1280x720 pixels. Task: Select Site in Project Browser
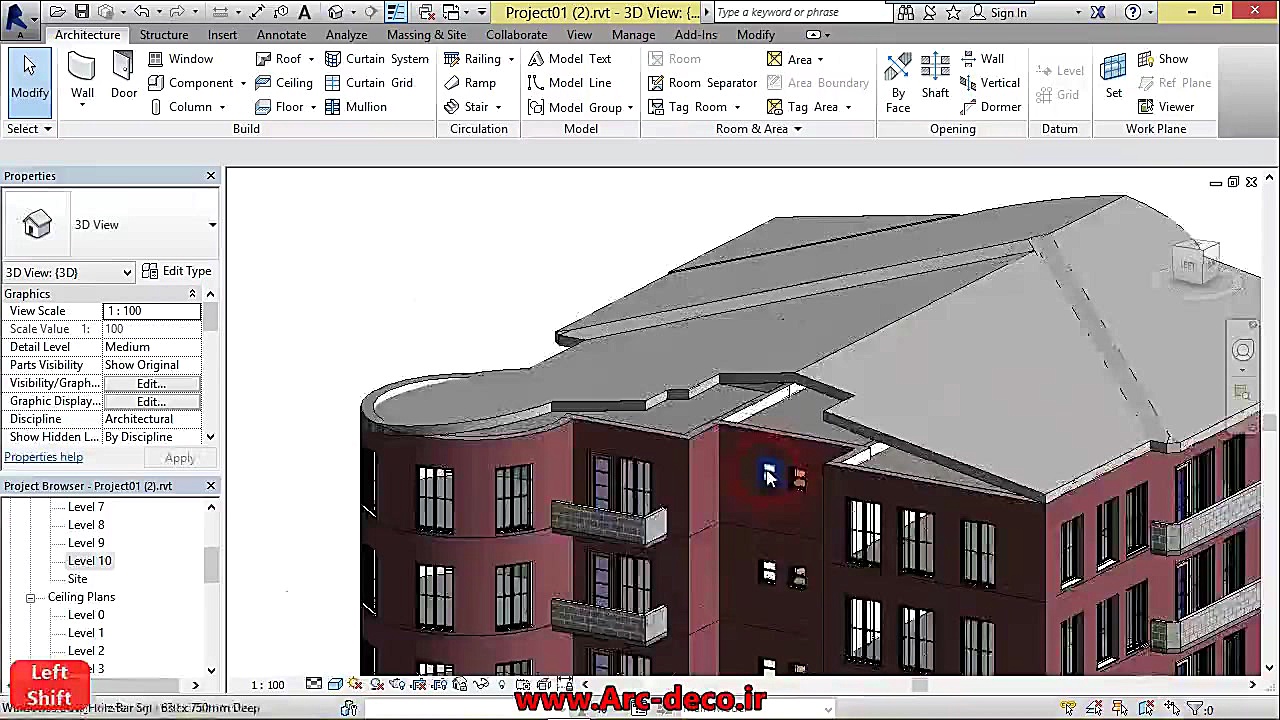[x=77, y=579]
